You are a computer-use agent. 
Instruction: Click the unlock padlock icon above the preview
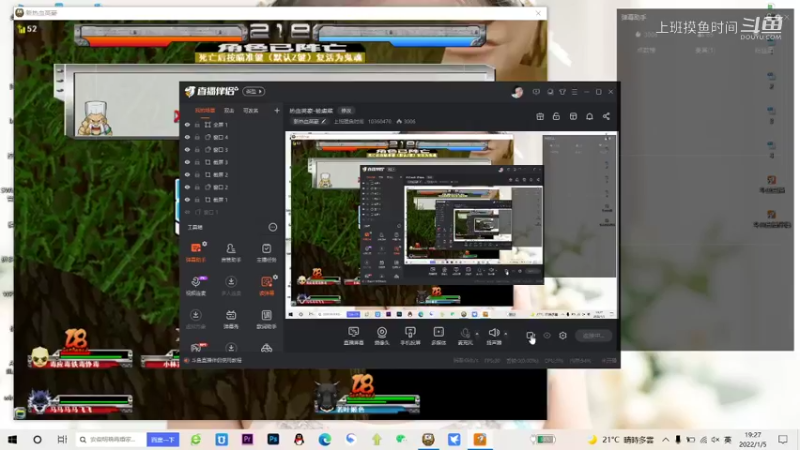coord(556,116)
